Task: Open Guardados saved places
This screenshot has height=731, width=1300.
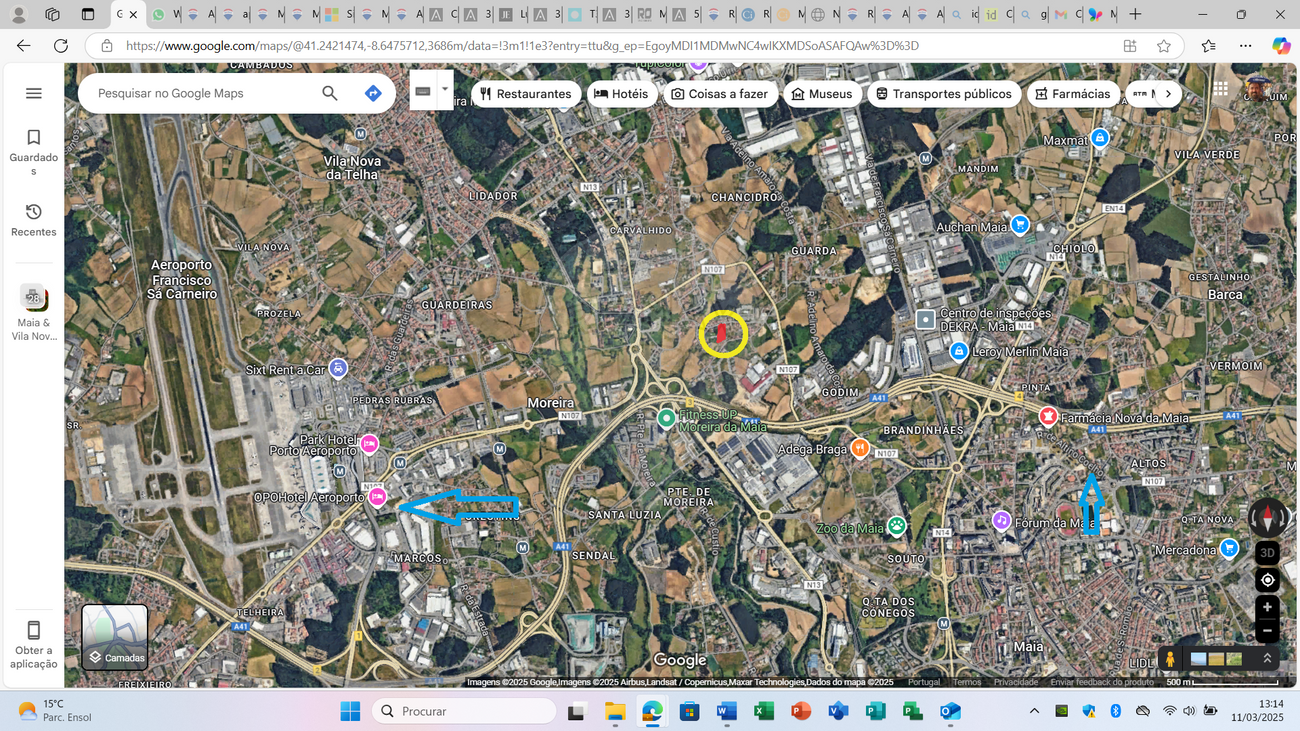Action: click(x=34, y=153)
